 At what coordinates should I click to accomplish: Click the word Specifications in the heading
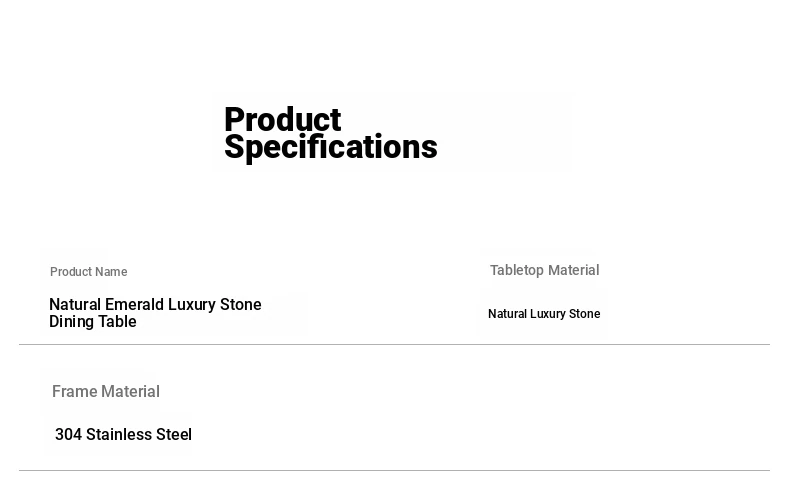coord(330,147)
